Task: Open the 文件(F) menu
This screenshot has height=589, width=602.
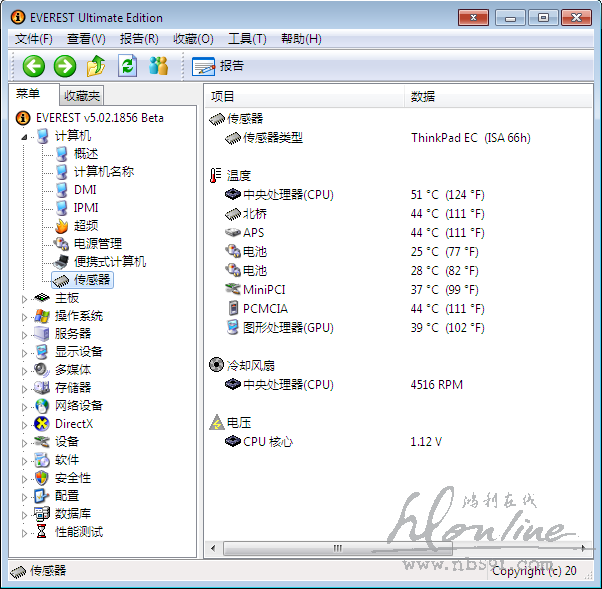Action: click(x=34, y=39)
